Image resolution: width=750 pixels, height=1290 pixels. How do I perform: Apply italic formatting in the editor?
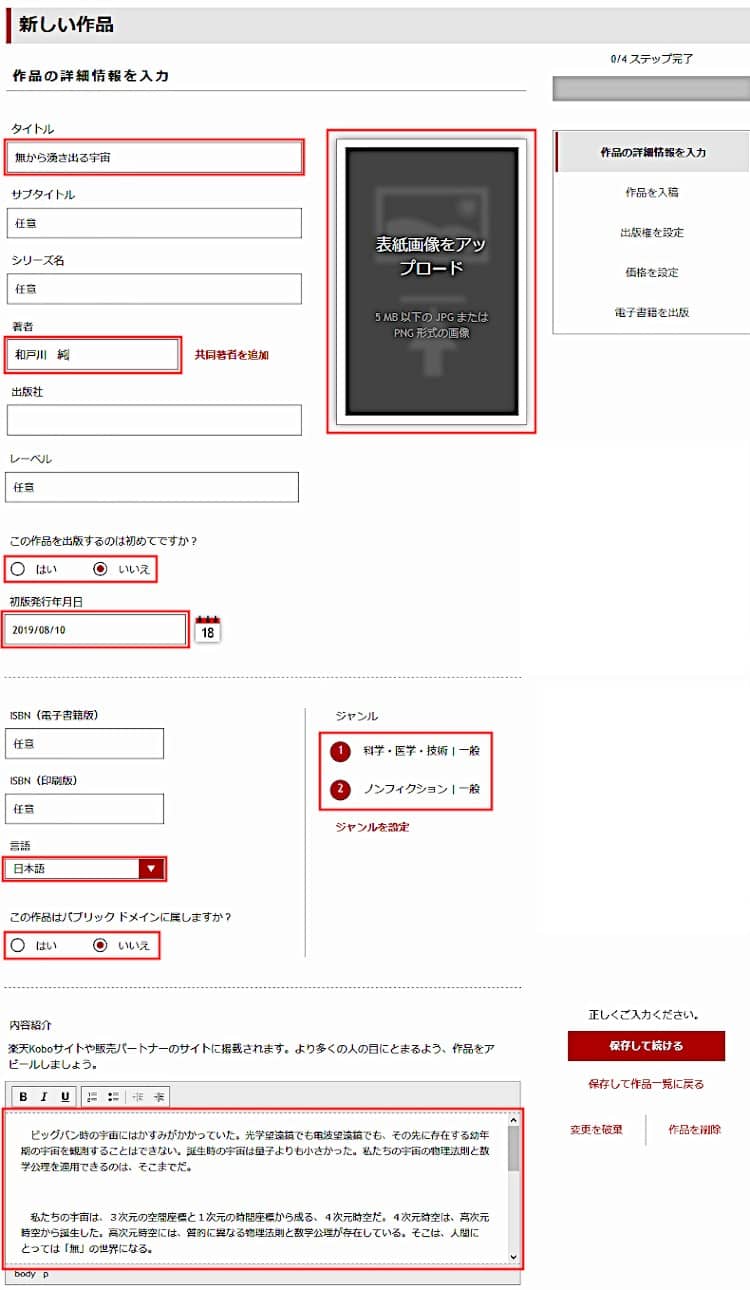[x=44, y=1096]
